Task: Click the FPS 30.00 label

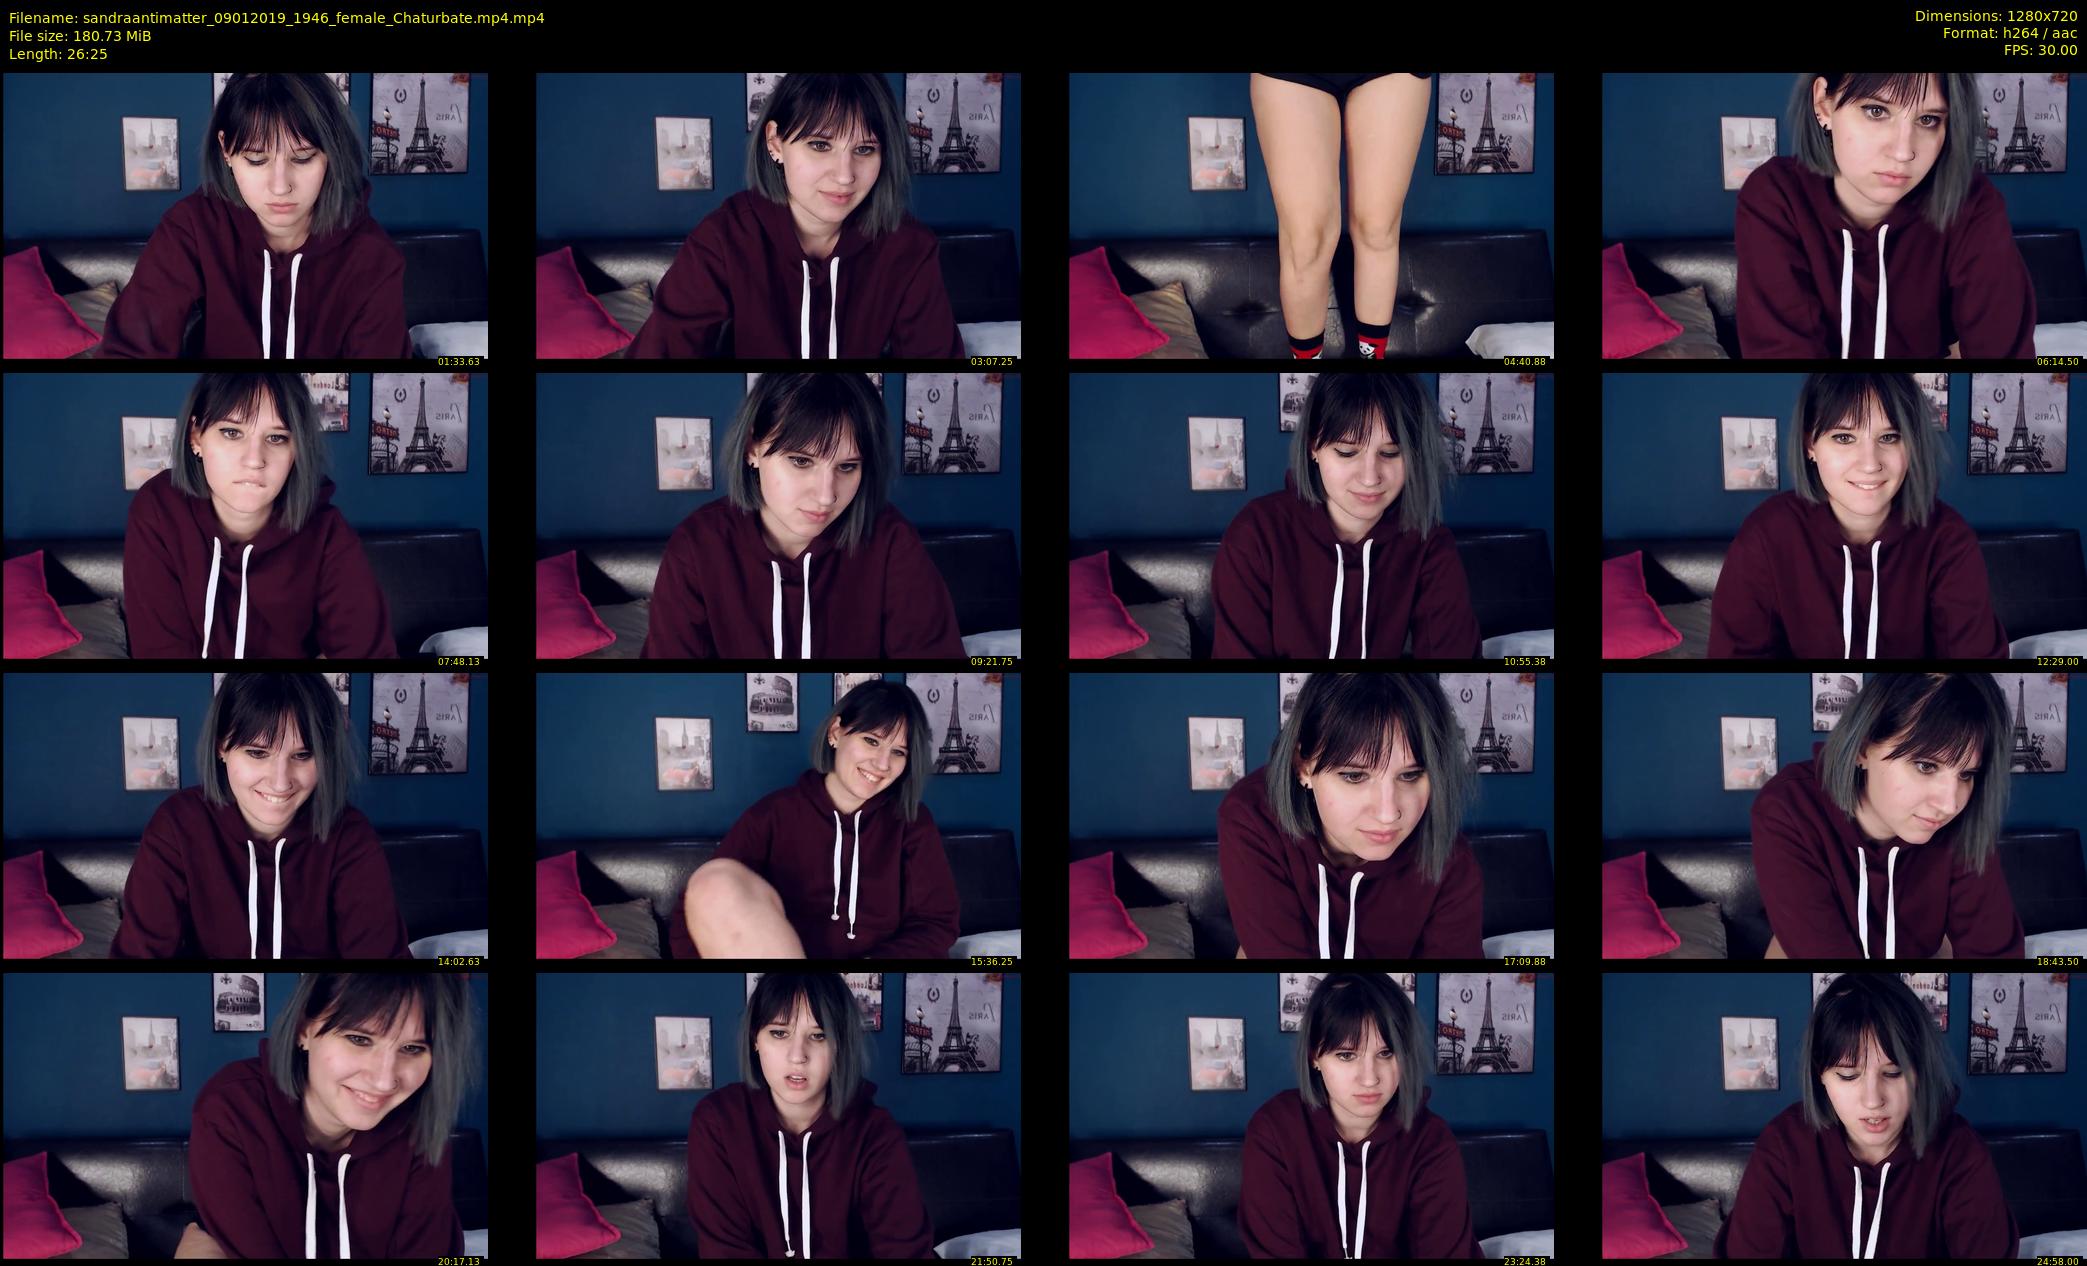Action: [2040, 50]
